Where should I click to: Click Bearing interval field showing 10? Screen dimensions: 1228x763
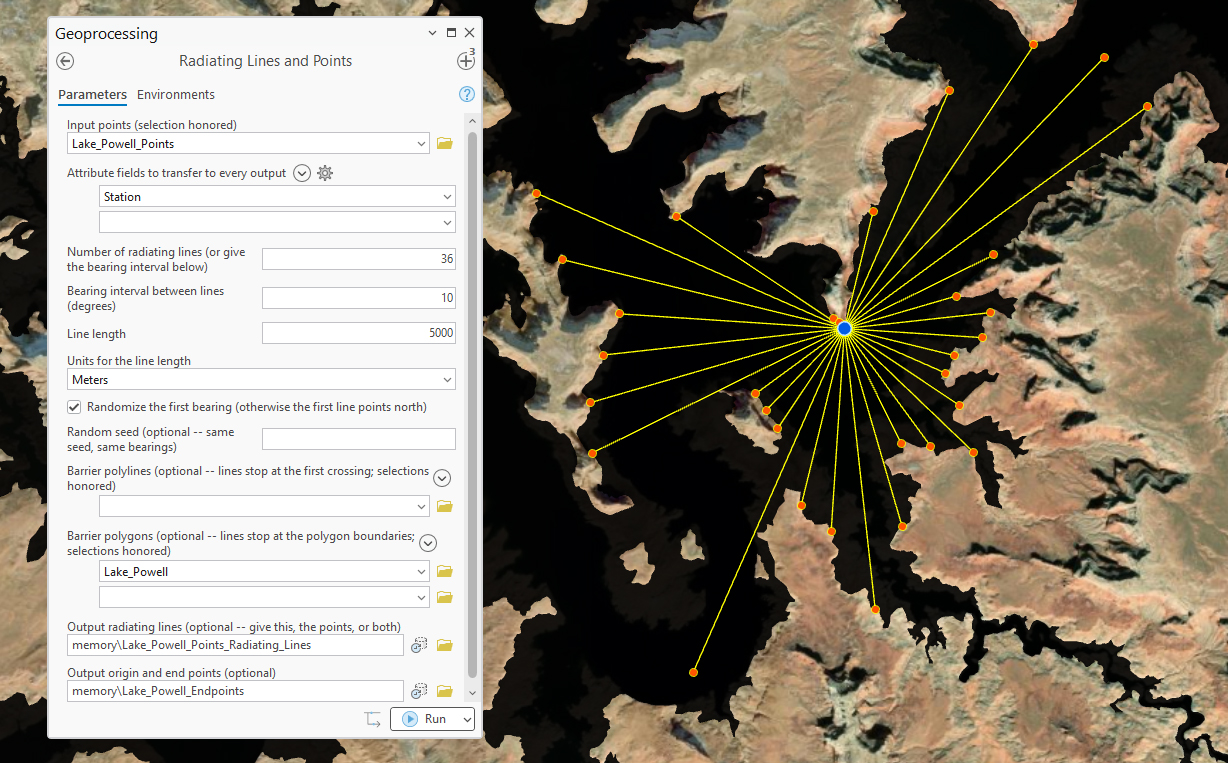(x=359, y=298)
